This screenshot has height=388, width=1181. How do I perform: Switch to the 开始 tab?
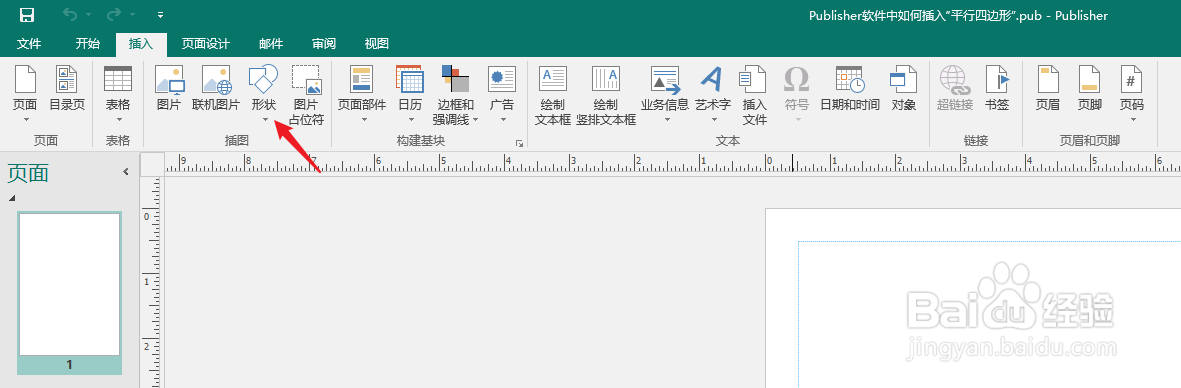[87, 44]
